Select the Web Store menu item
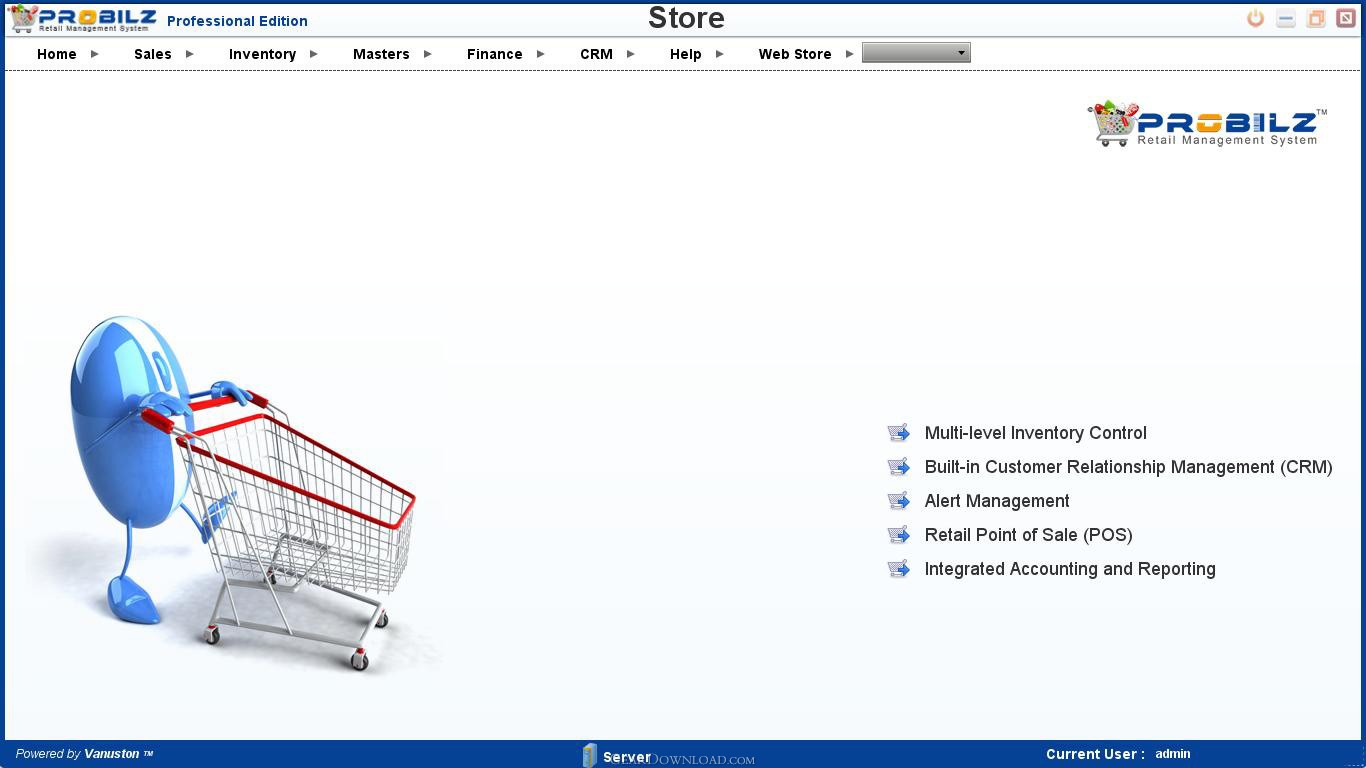 (x=795, y=54)
